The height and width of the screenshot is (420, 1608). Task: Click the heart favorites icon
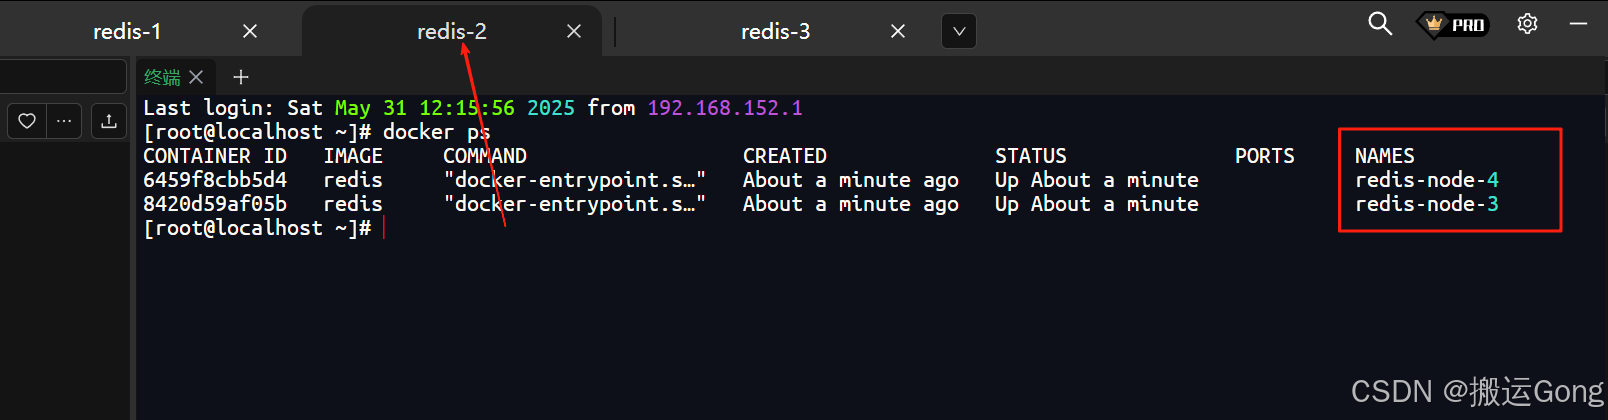(27, 121)
